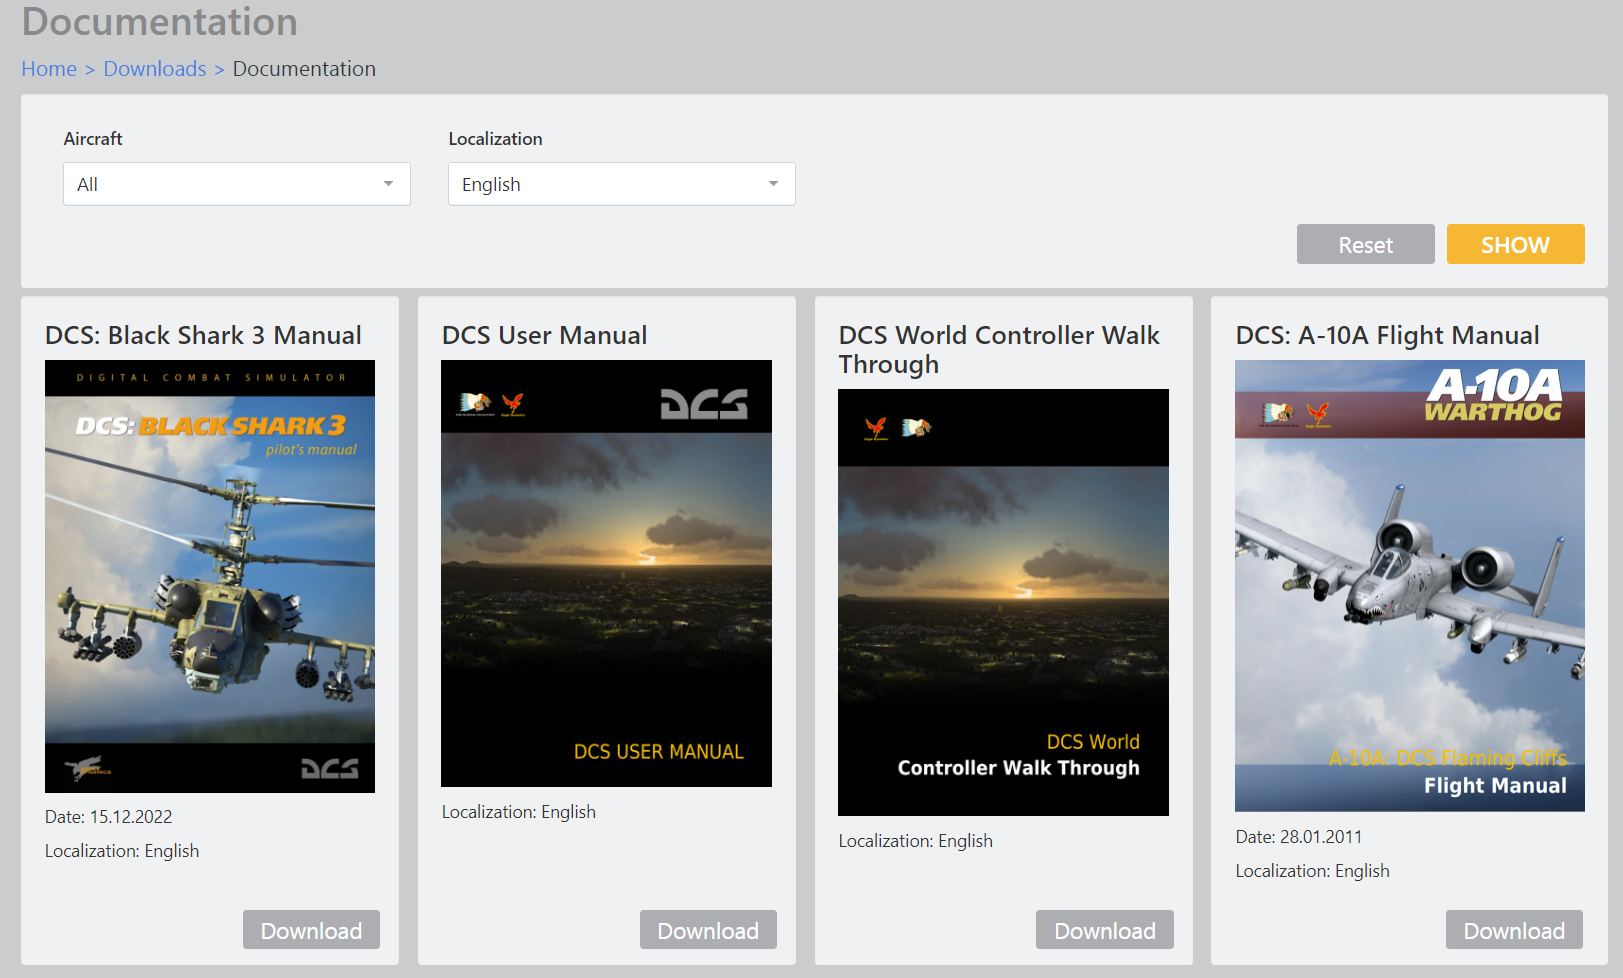Click the yellow SHOW button
The image size is (1623, 978).
pos(1516,244)
